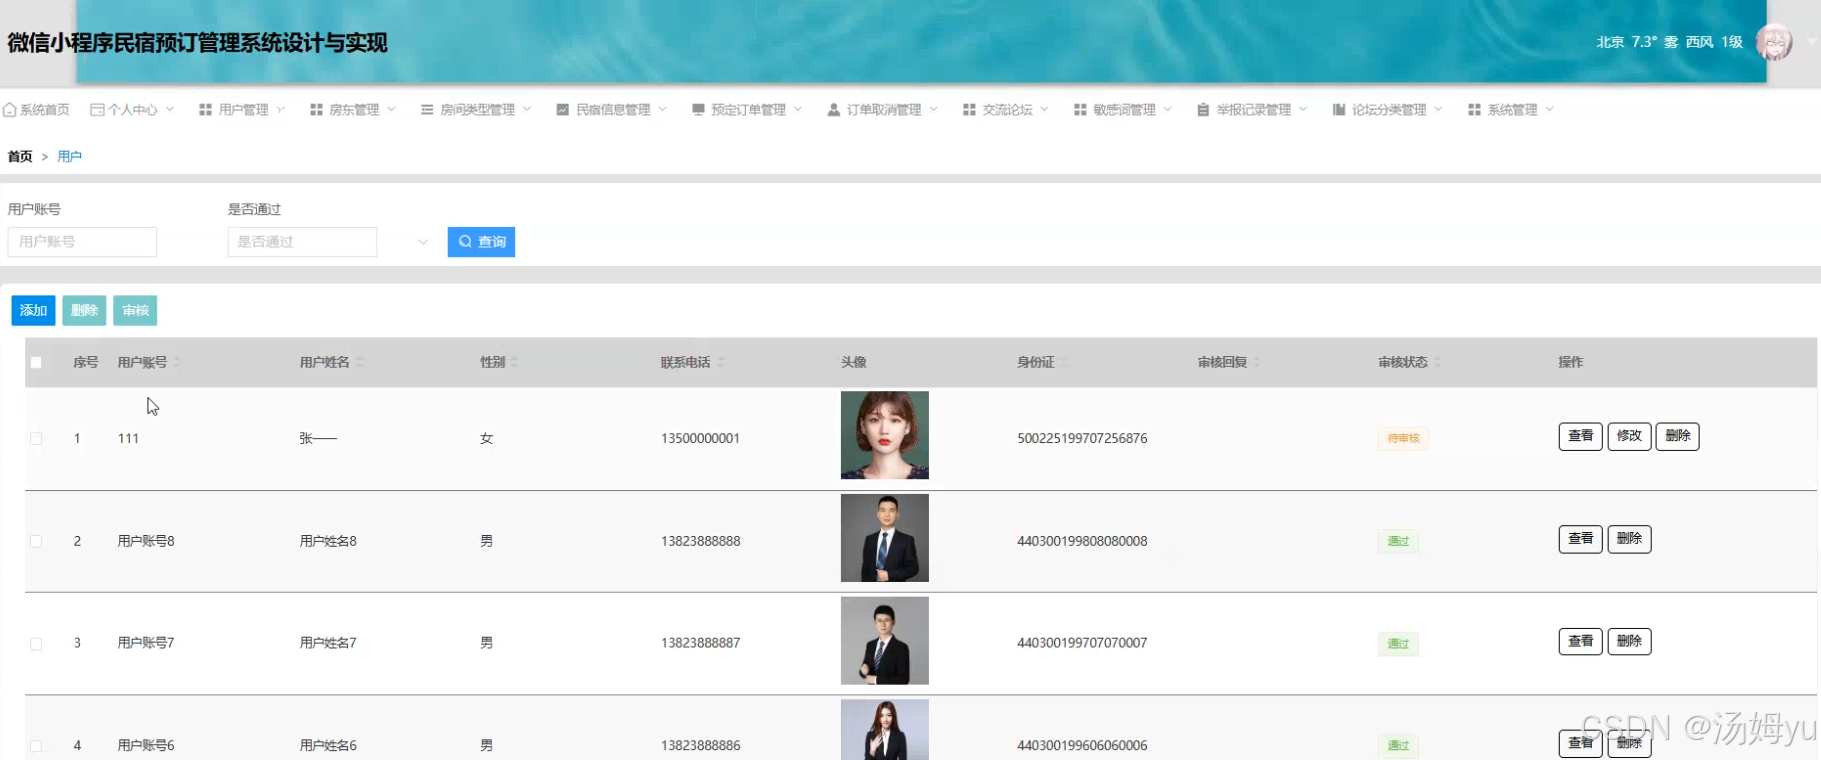Image resolution: width=1821 pixels, height=760 pixels.
Task: Click the 添加 button
Action: coord(33,310)
